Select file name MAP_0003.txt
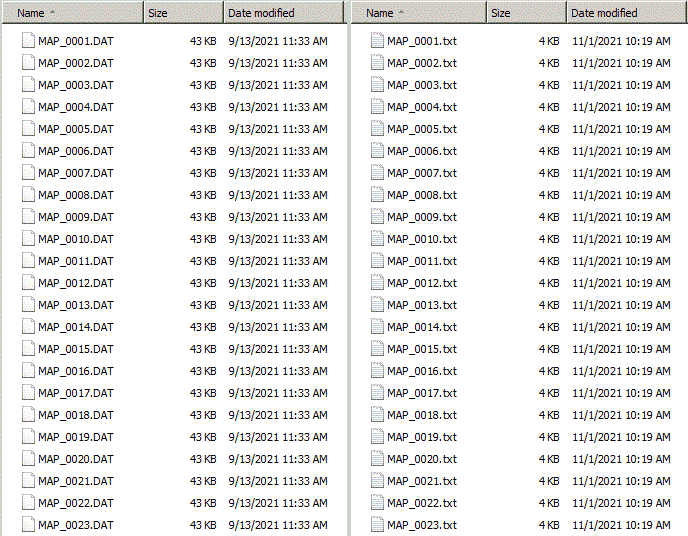 pos(422,85)
